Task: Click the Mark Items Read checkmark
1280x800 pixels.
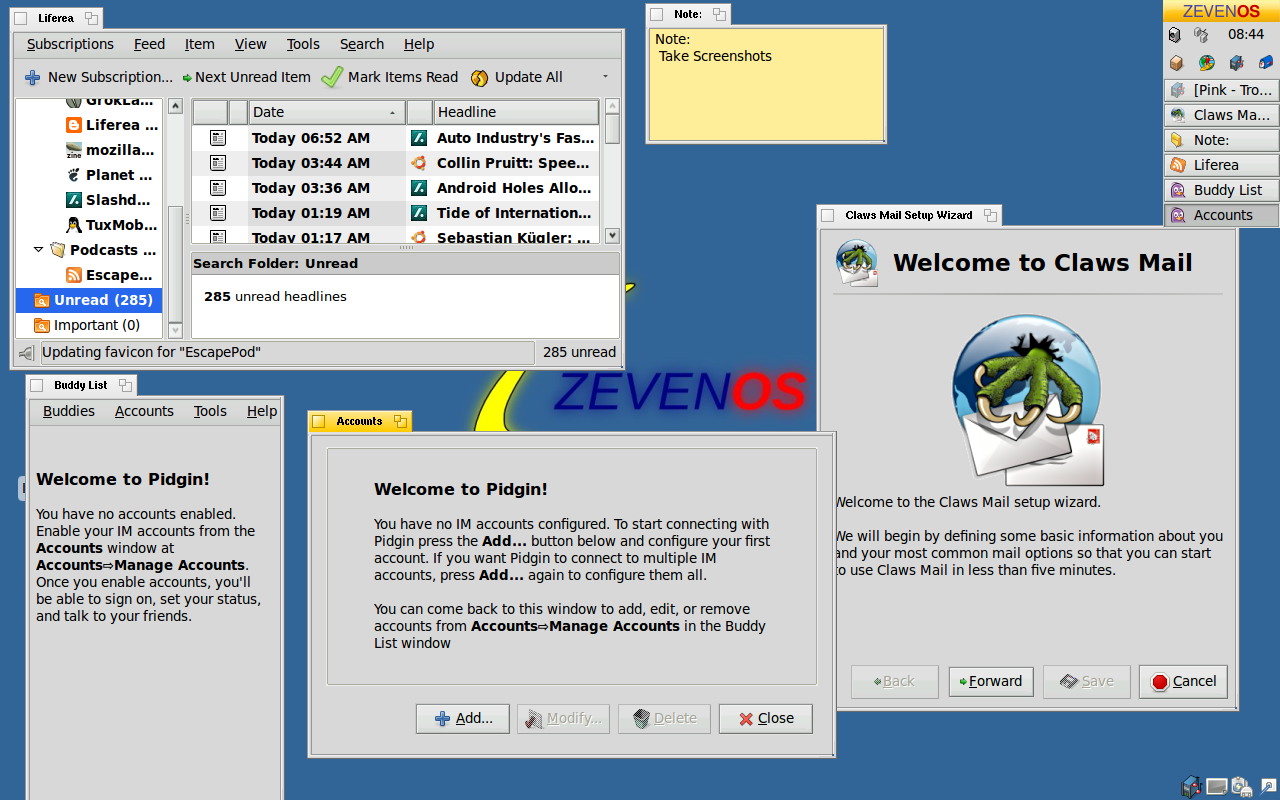Action: tap(331, 77)
